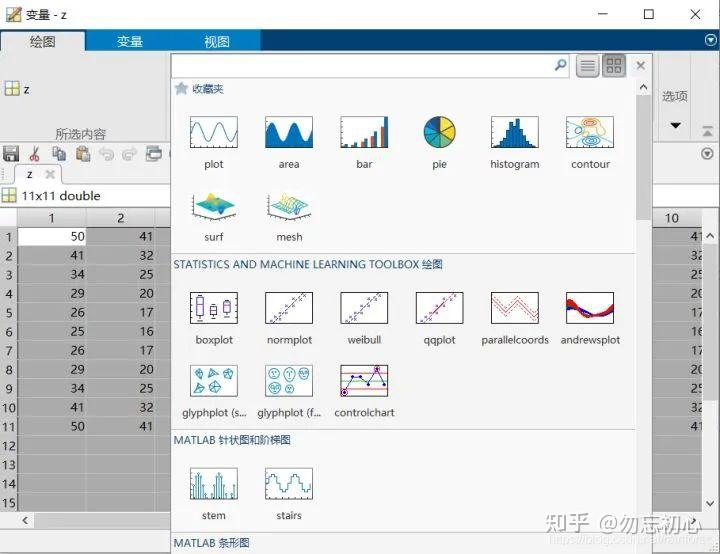Choose the boxplot icon
Screen dimensions: 720x554
(214, 308)
